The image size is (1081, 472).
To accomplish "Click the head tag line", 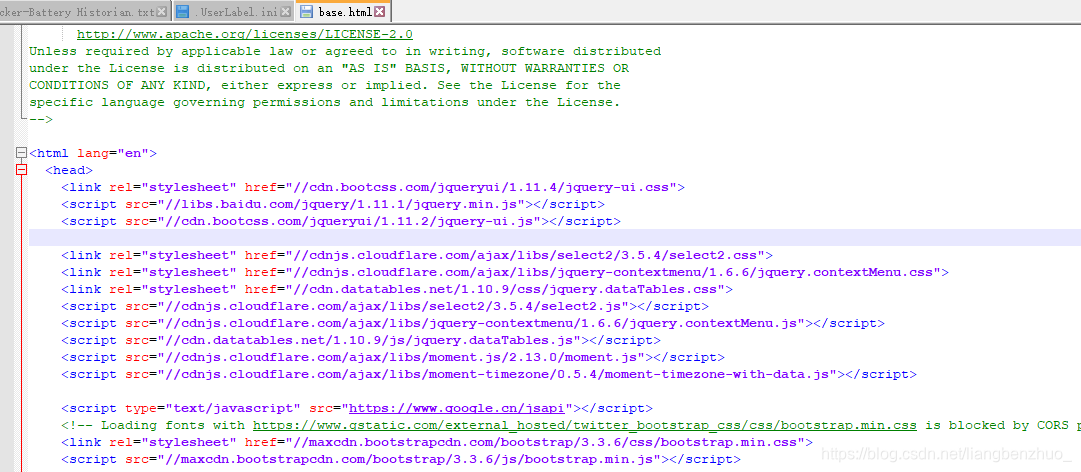I will click(x=69, y=170).
